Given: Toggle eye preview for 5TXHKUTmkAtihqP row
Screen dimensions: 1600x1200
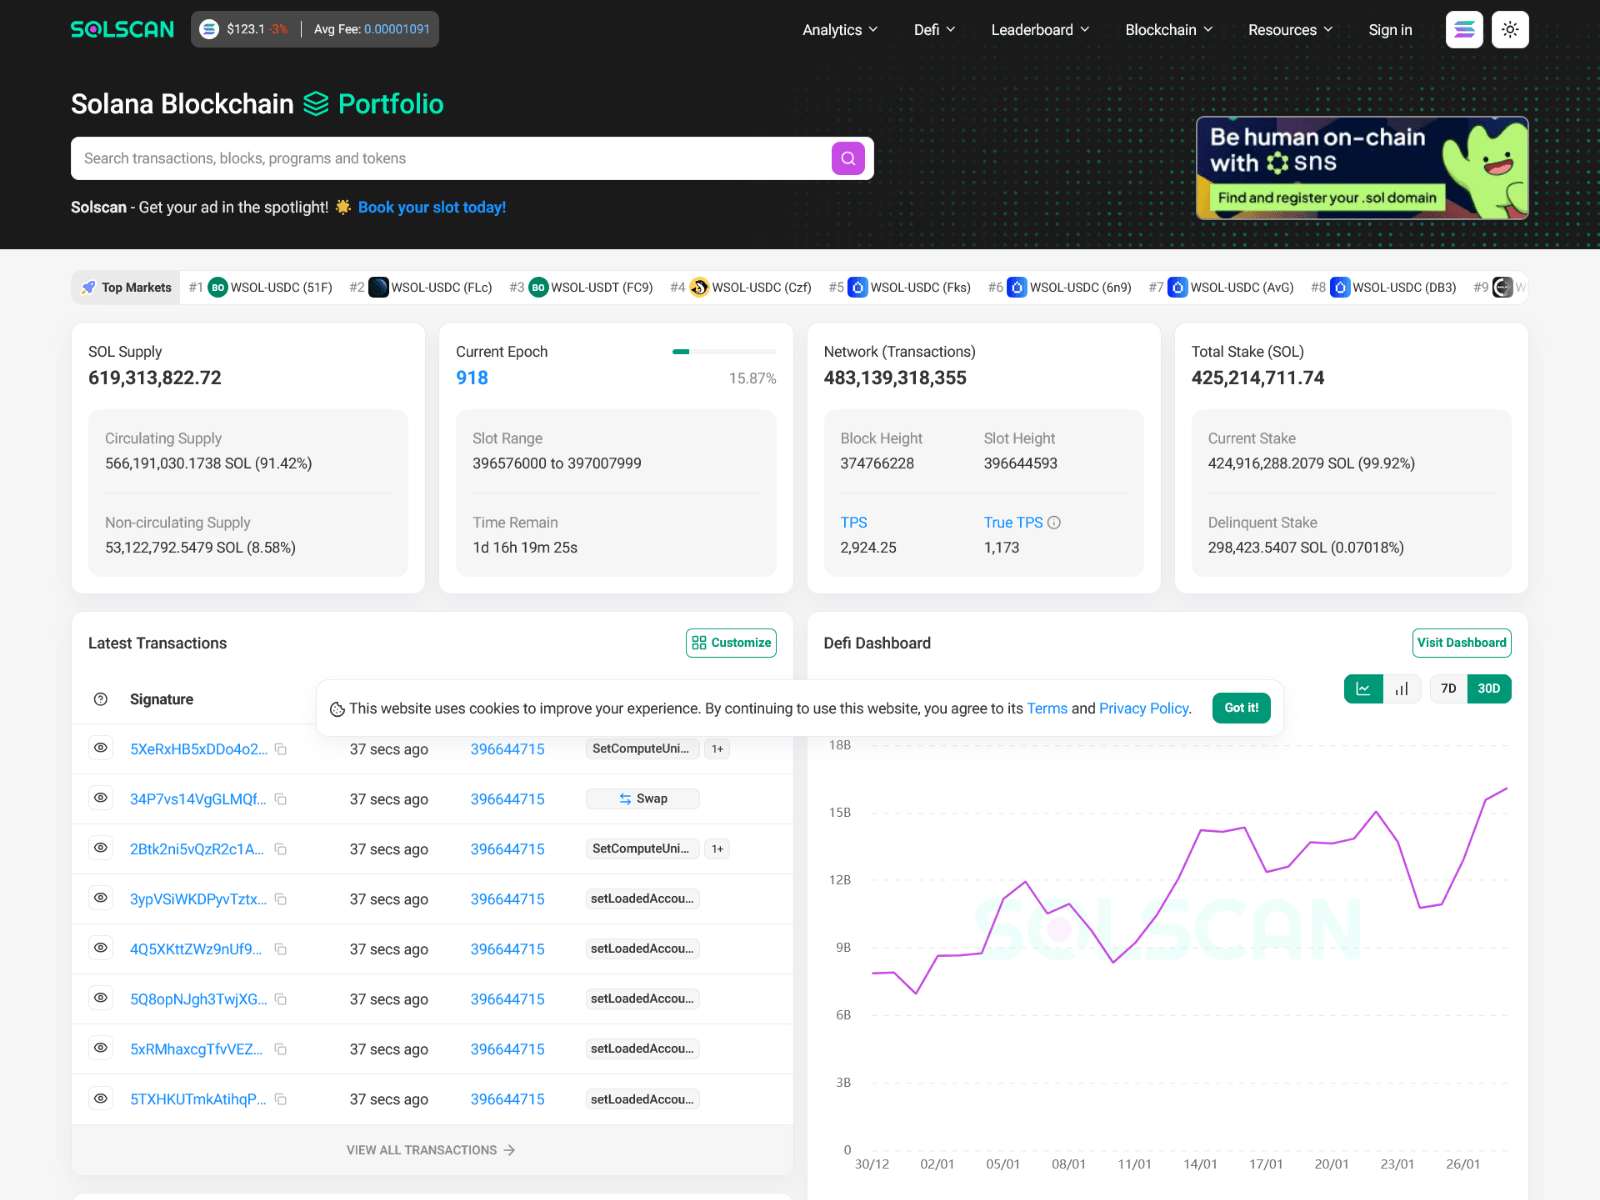Looking at the screenshot, I should [101, 1098].
